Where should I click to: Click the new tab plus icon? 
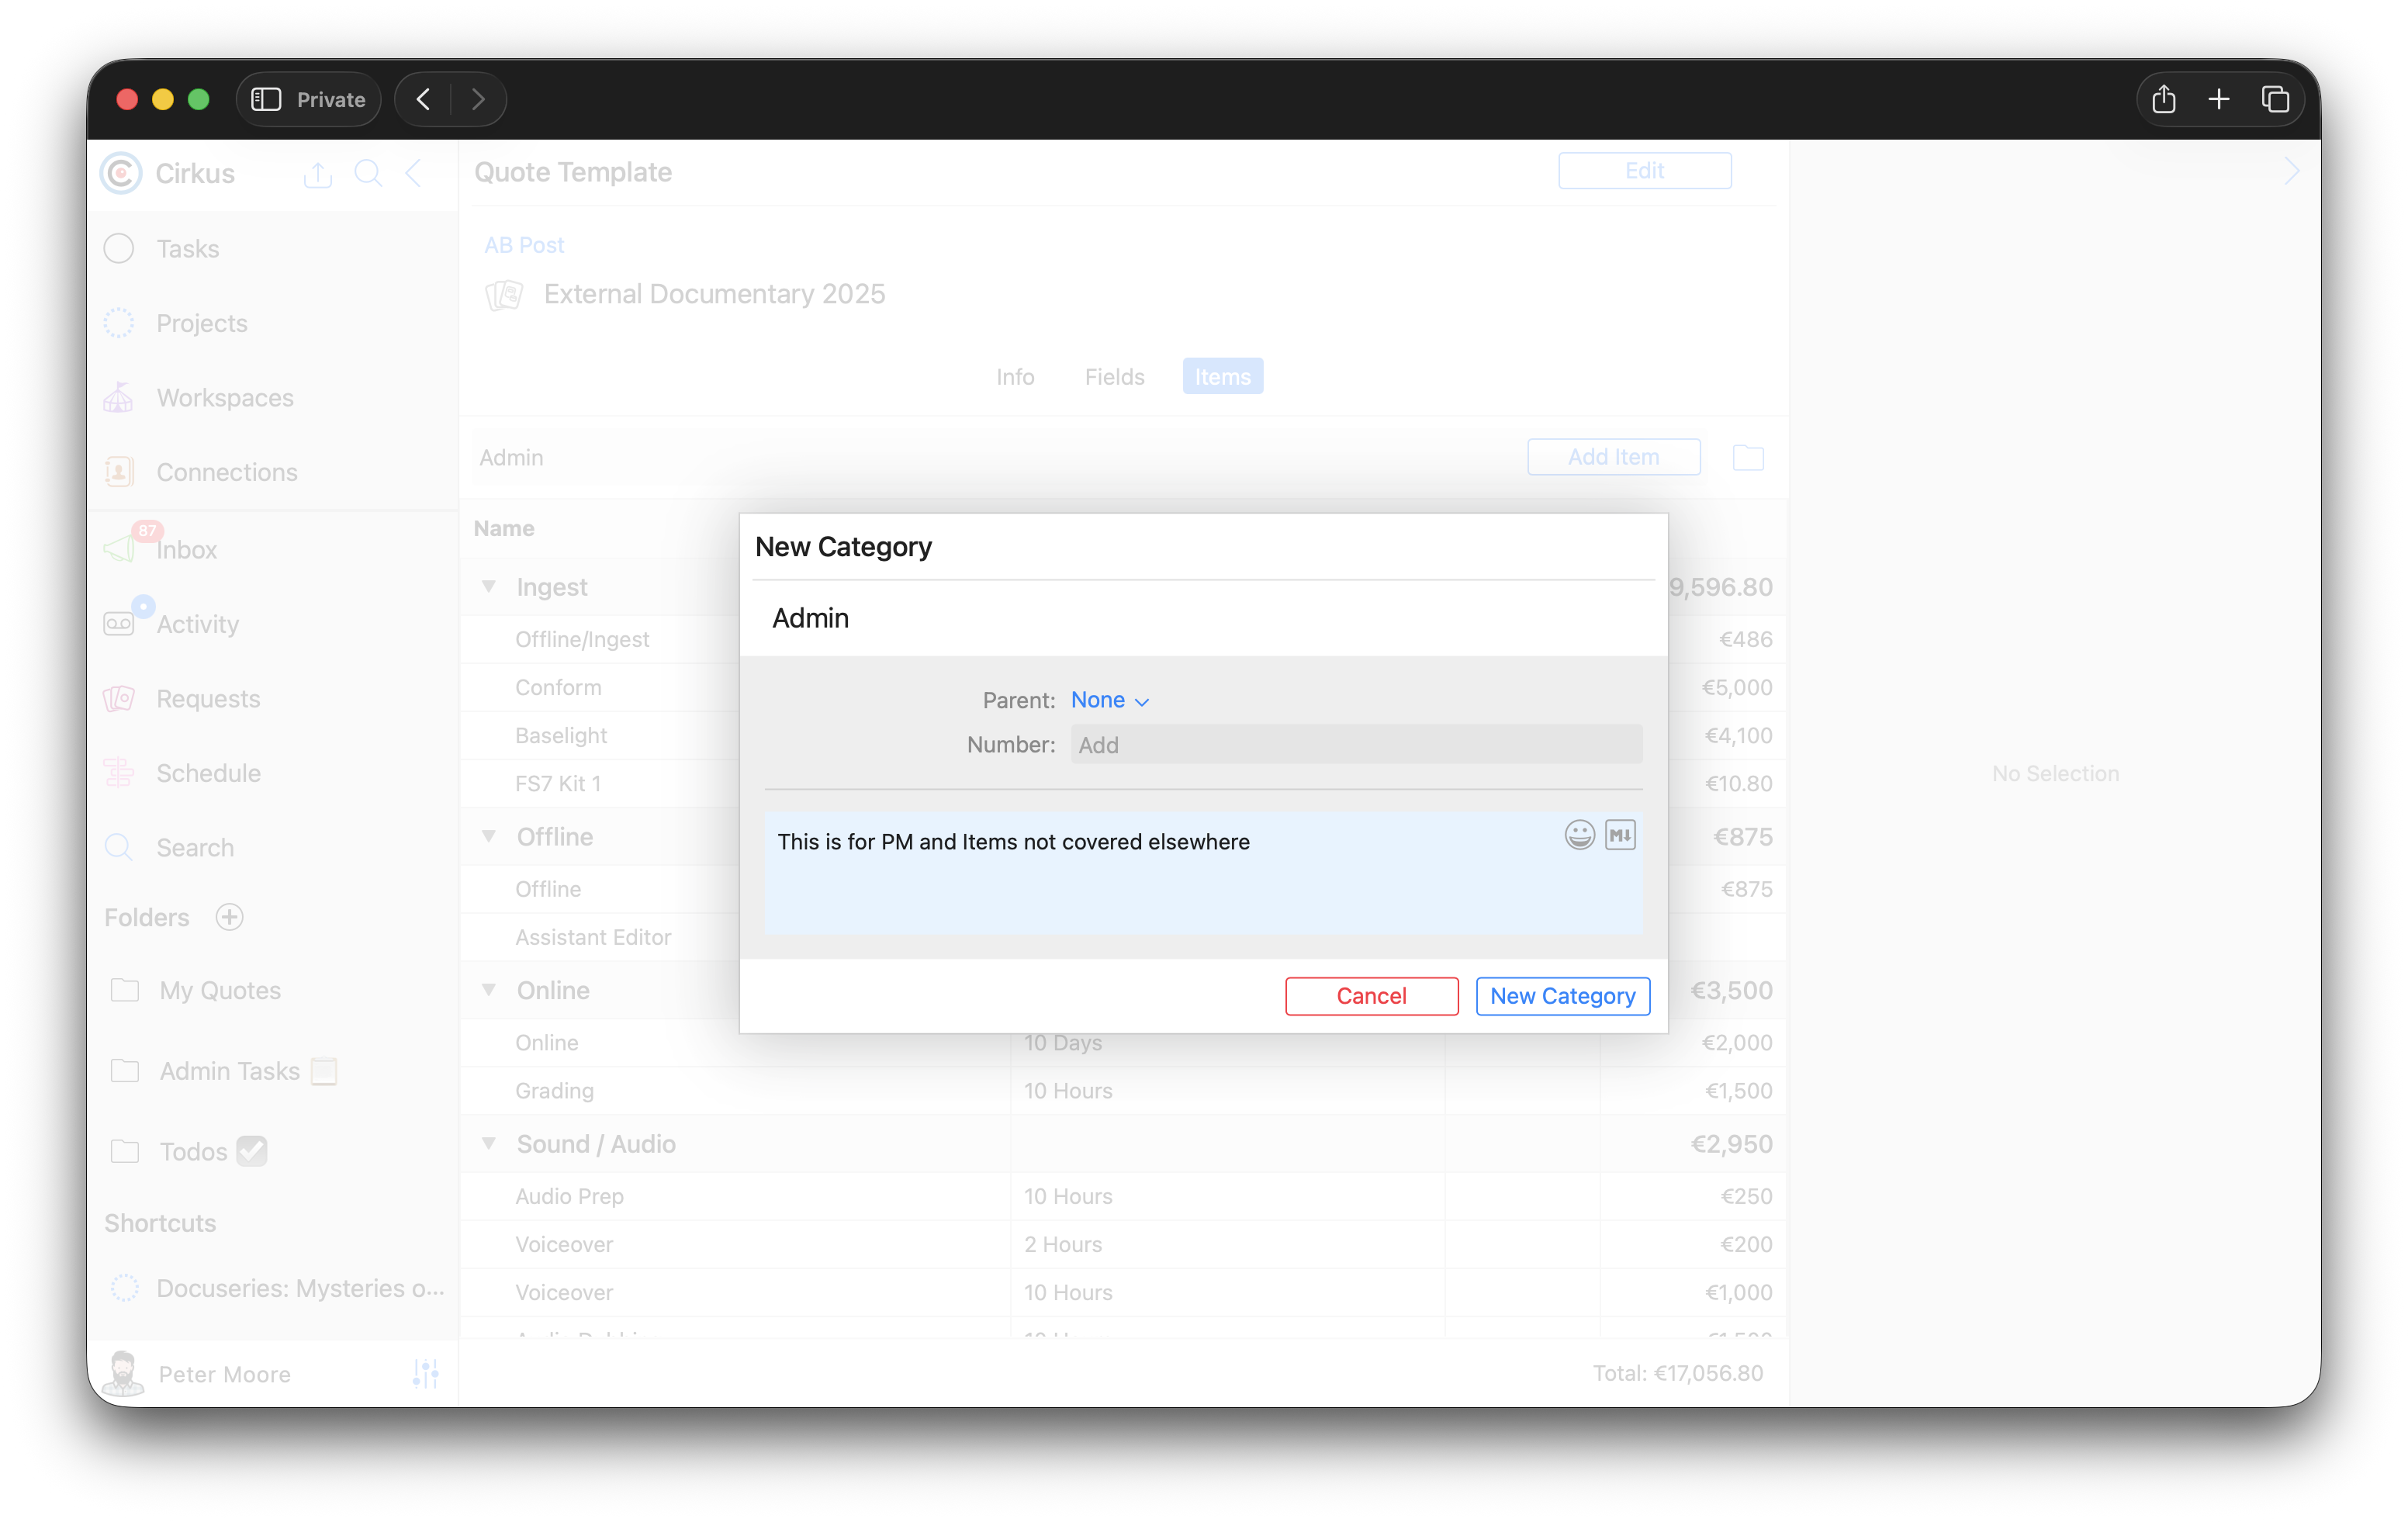click(2219, 99)
